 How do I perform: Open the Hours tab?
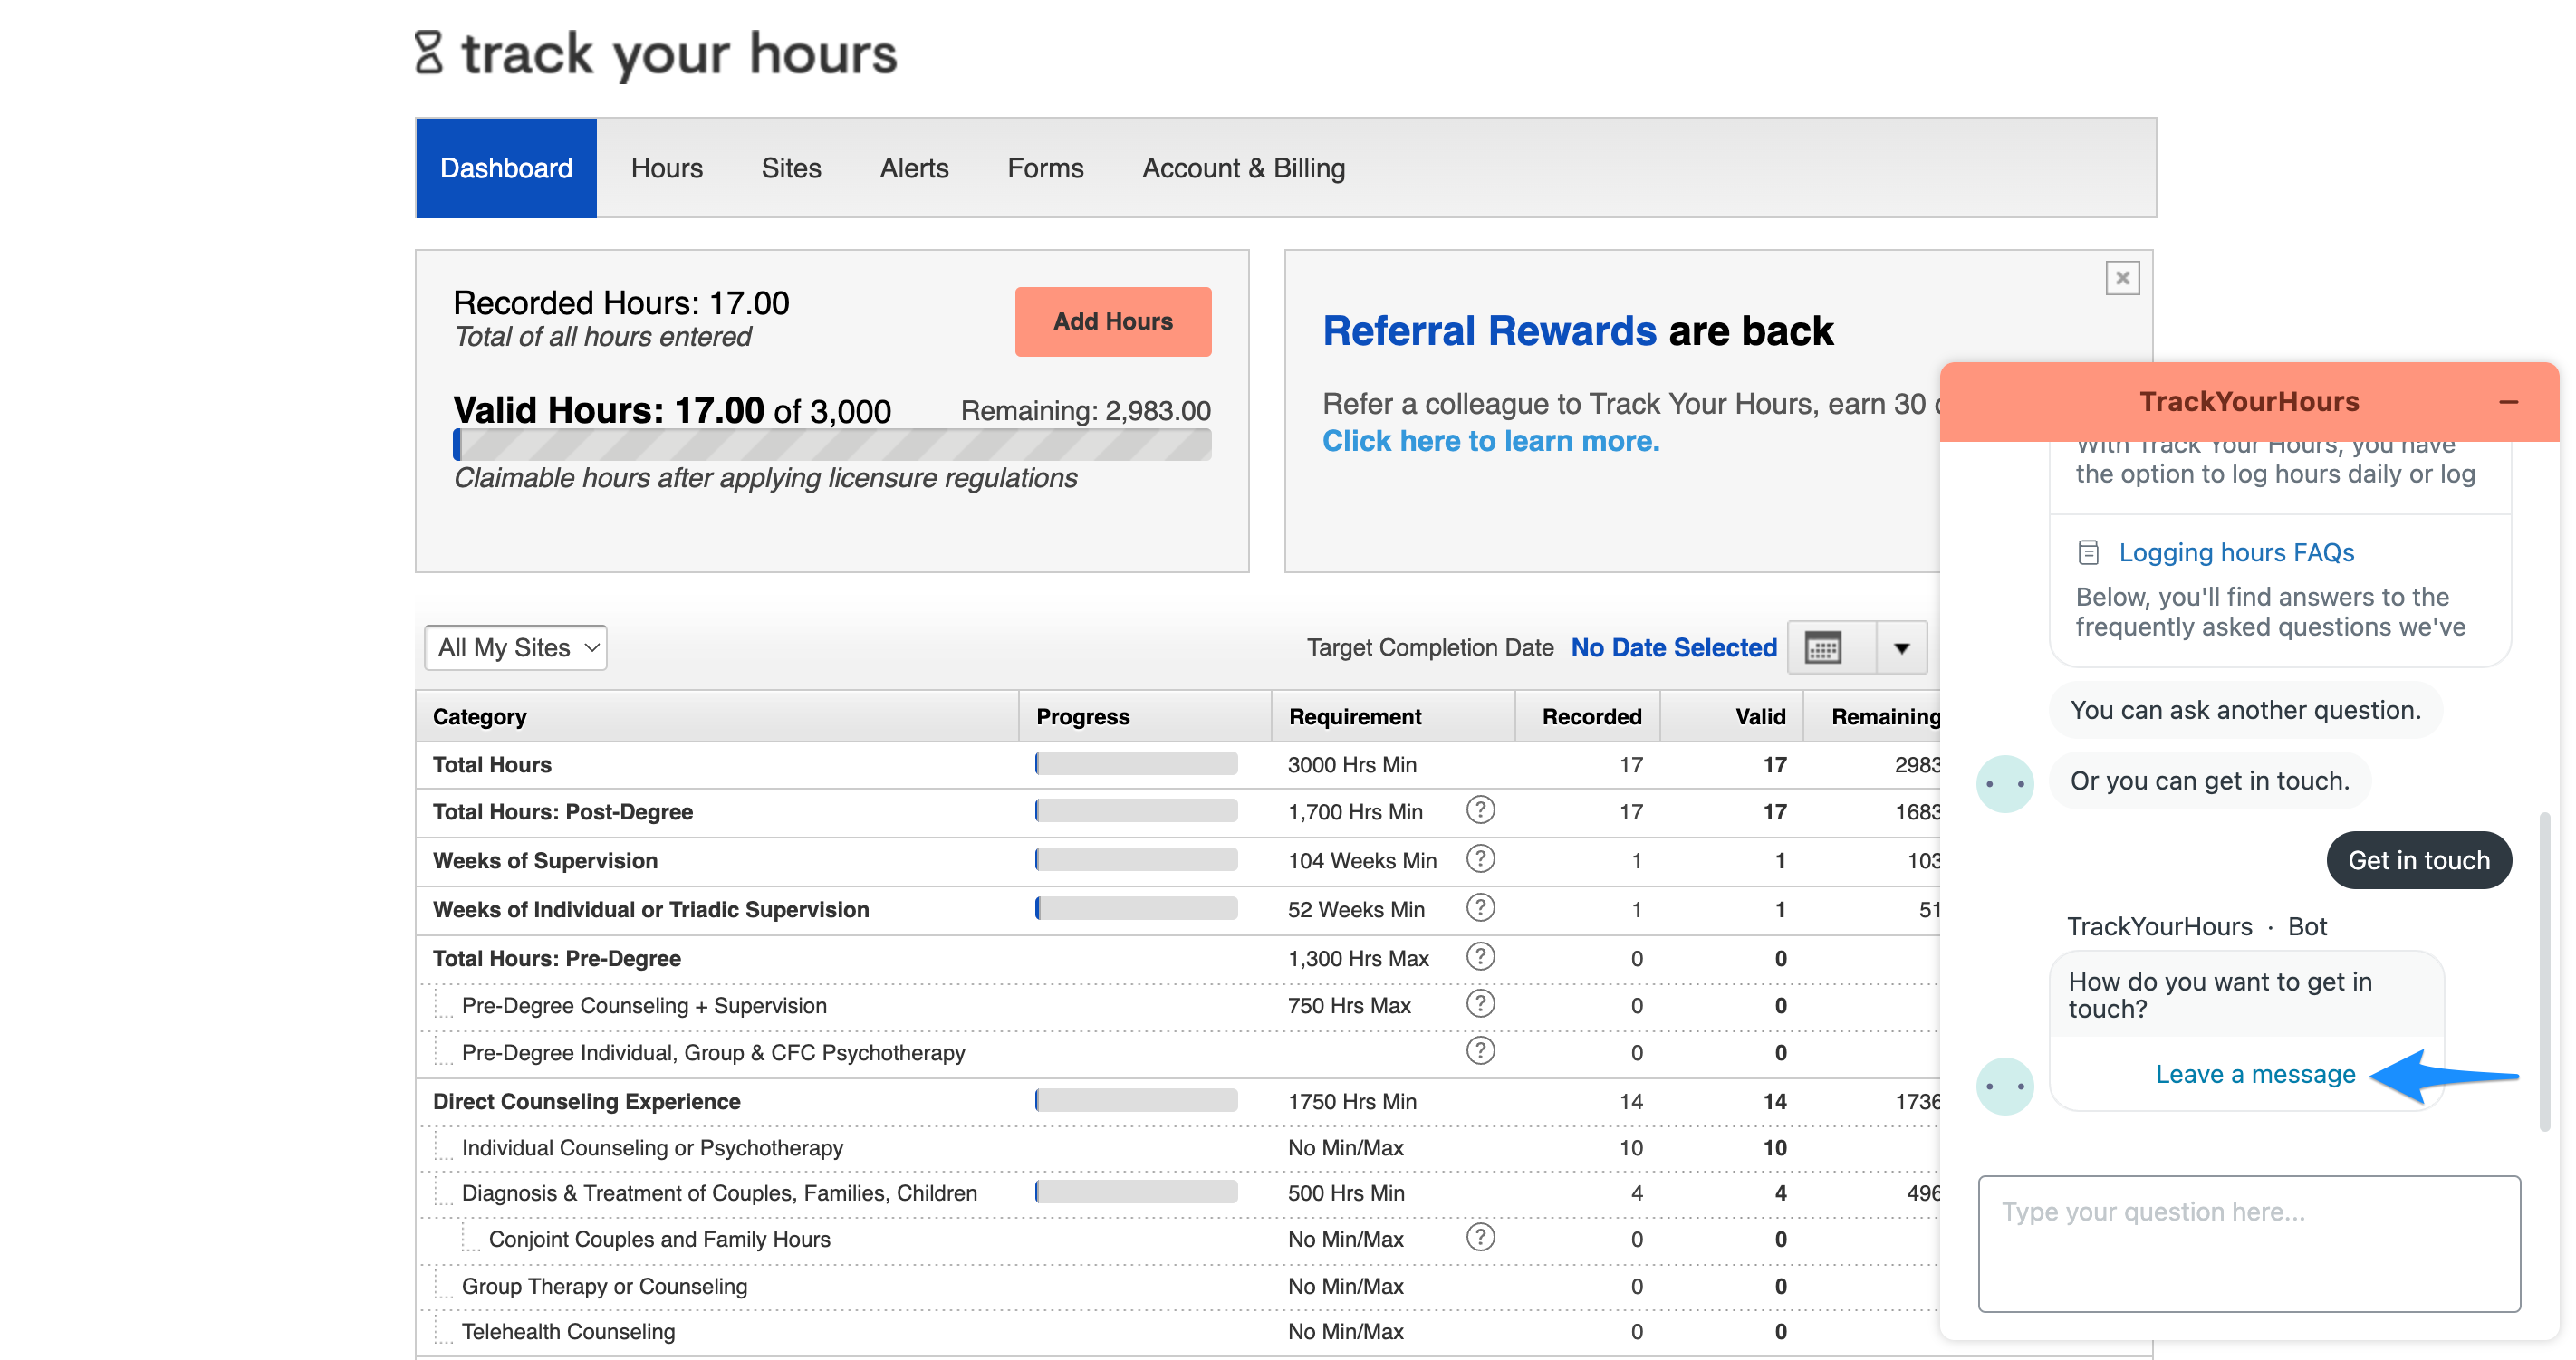point(667,168)
